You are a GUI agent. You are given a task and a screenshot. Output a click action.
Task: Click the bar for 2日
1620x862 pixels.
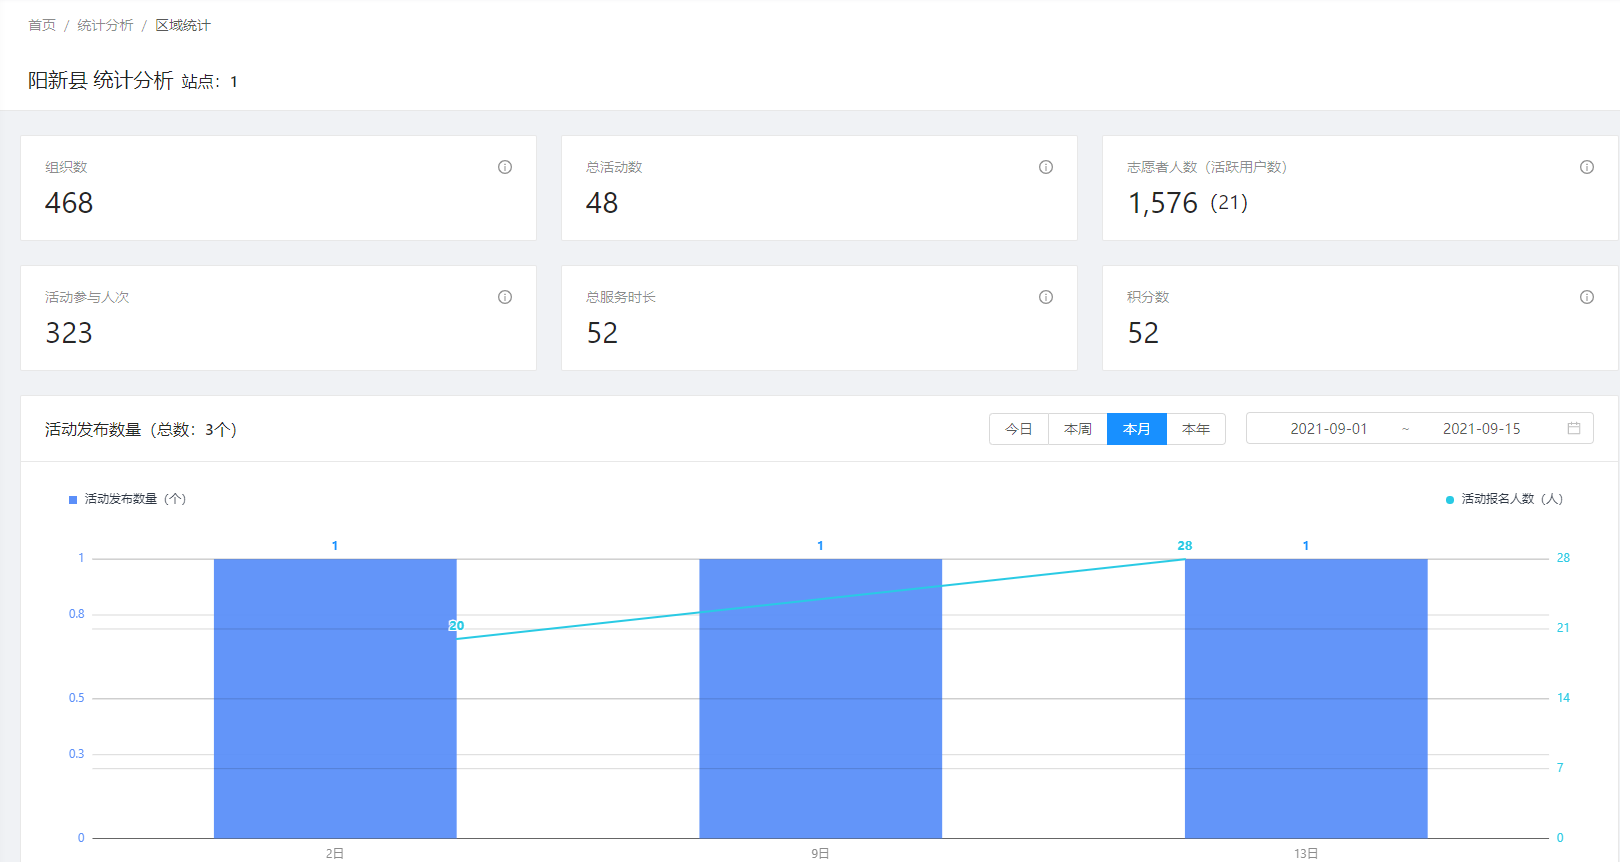[x=335, y=698]
